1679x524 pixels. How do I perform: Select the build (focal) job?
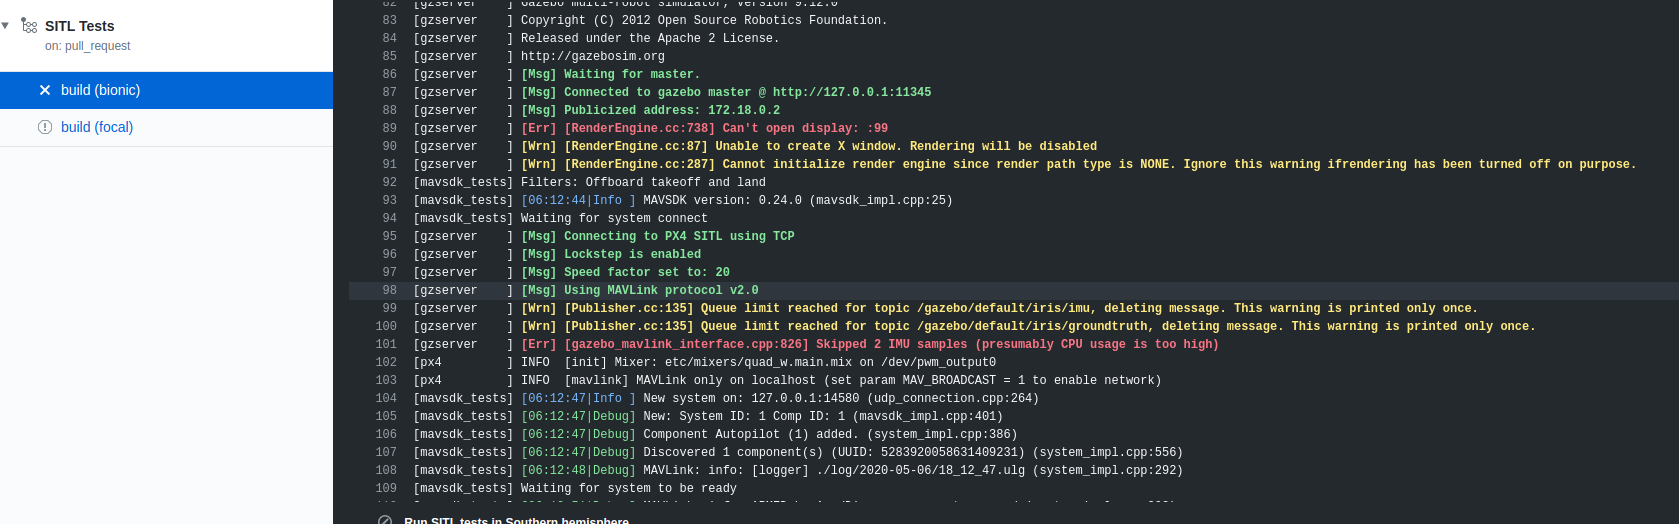166,127
